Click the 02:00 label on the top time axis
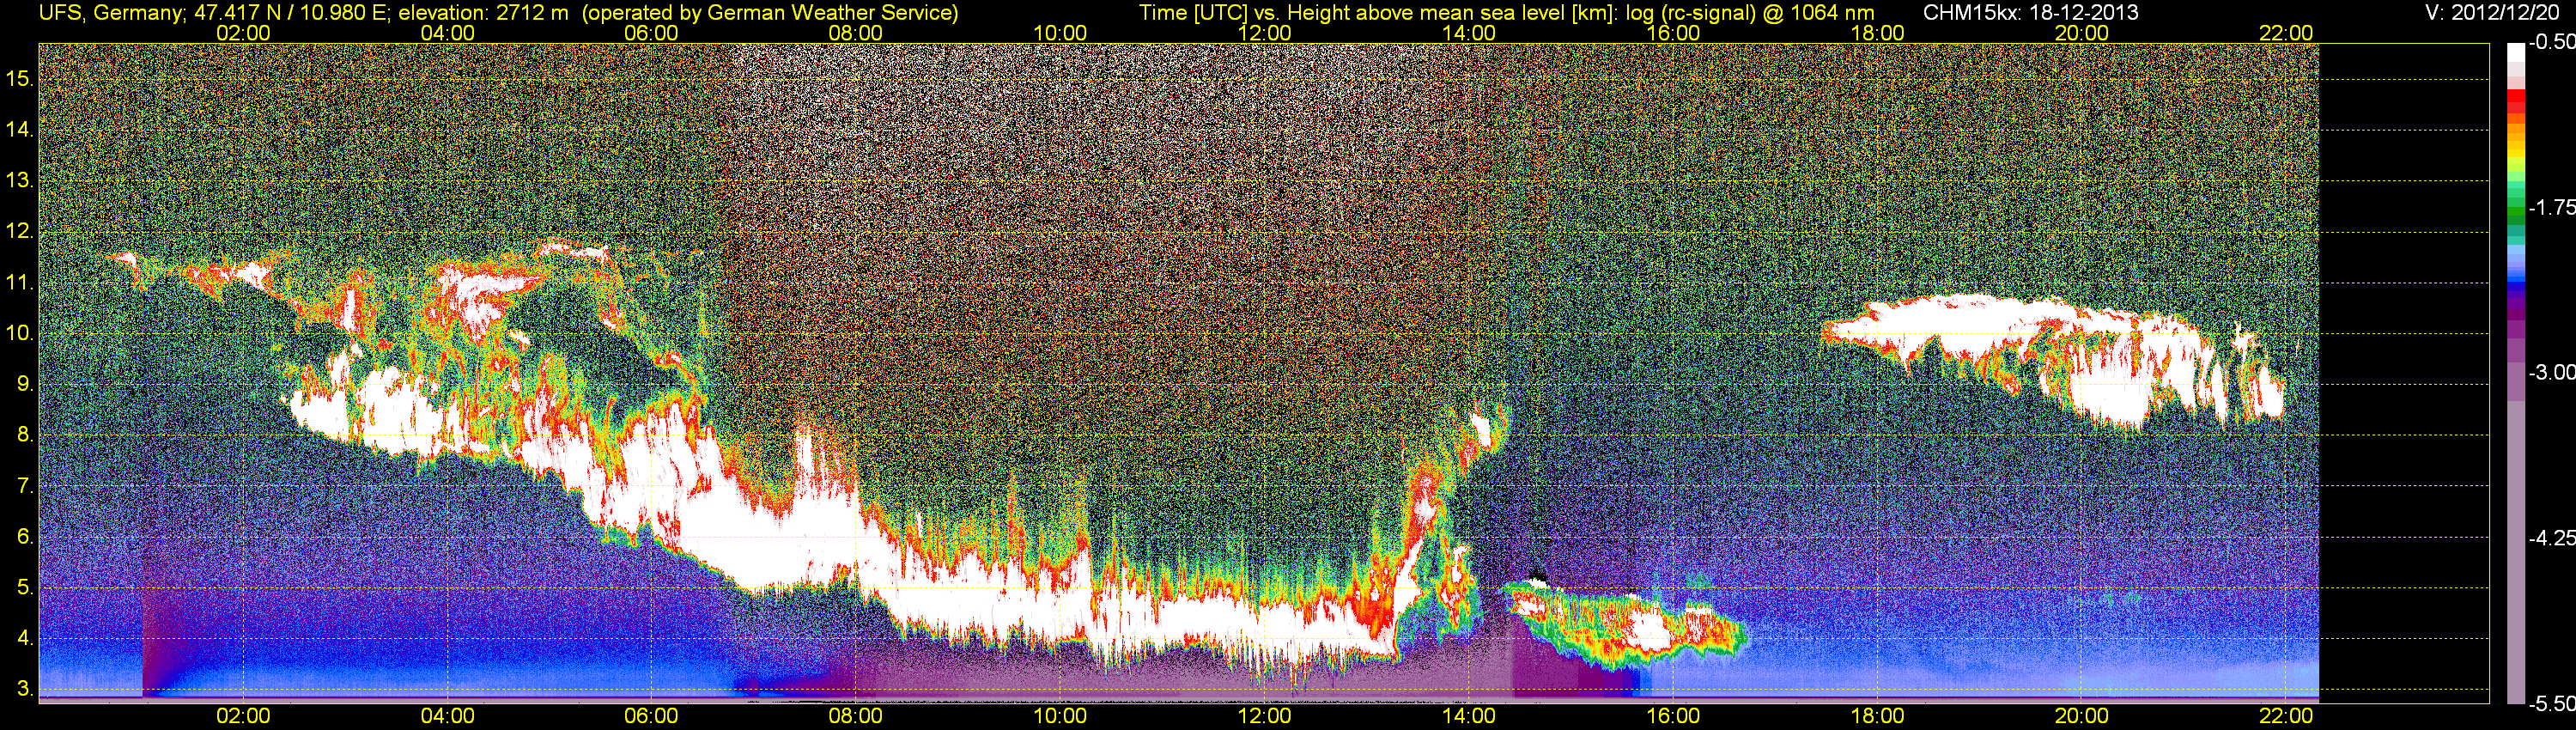This screenshot has width=2576, height=730. 243,32
